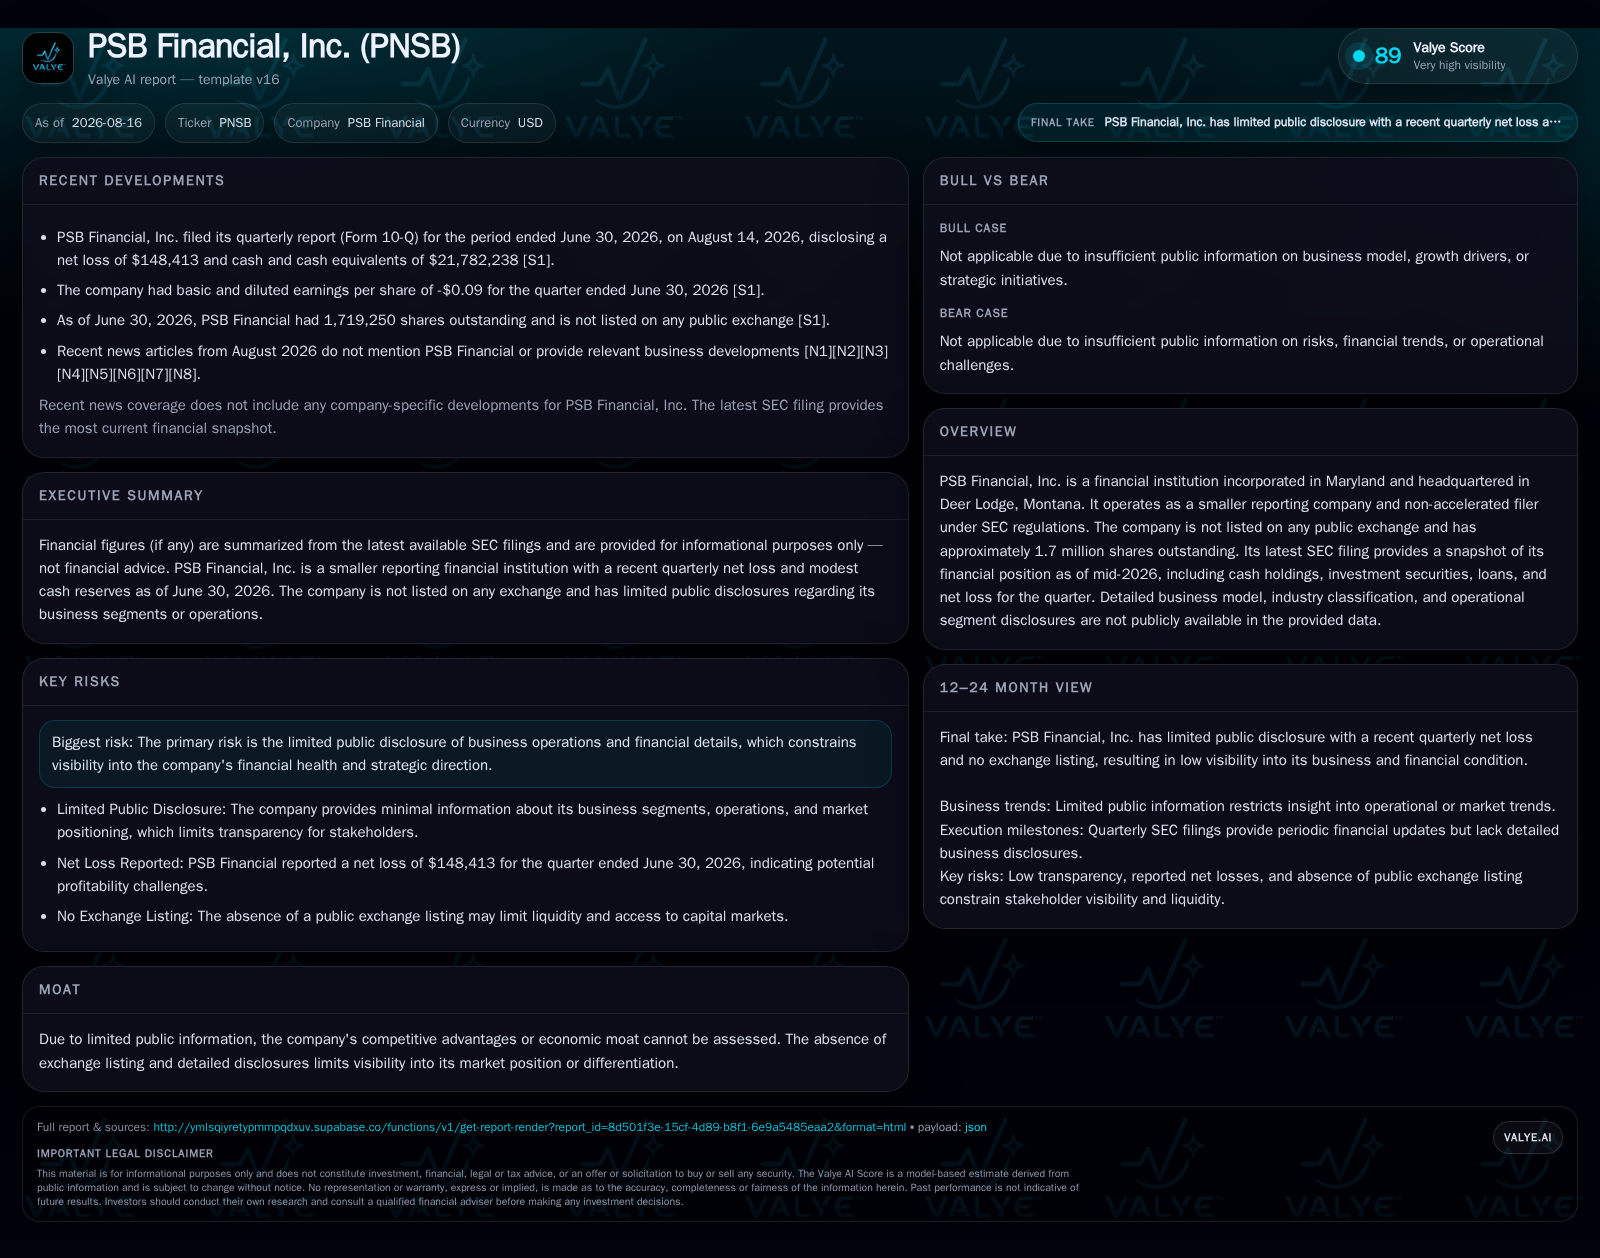Click the 'BULL CASE' subheading

[973, 229]
